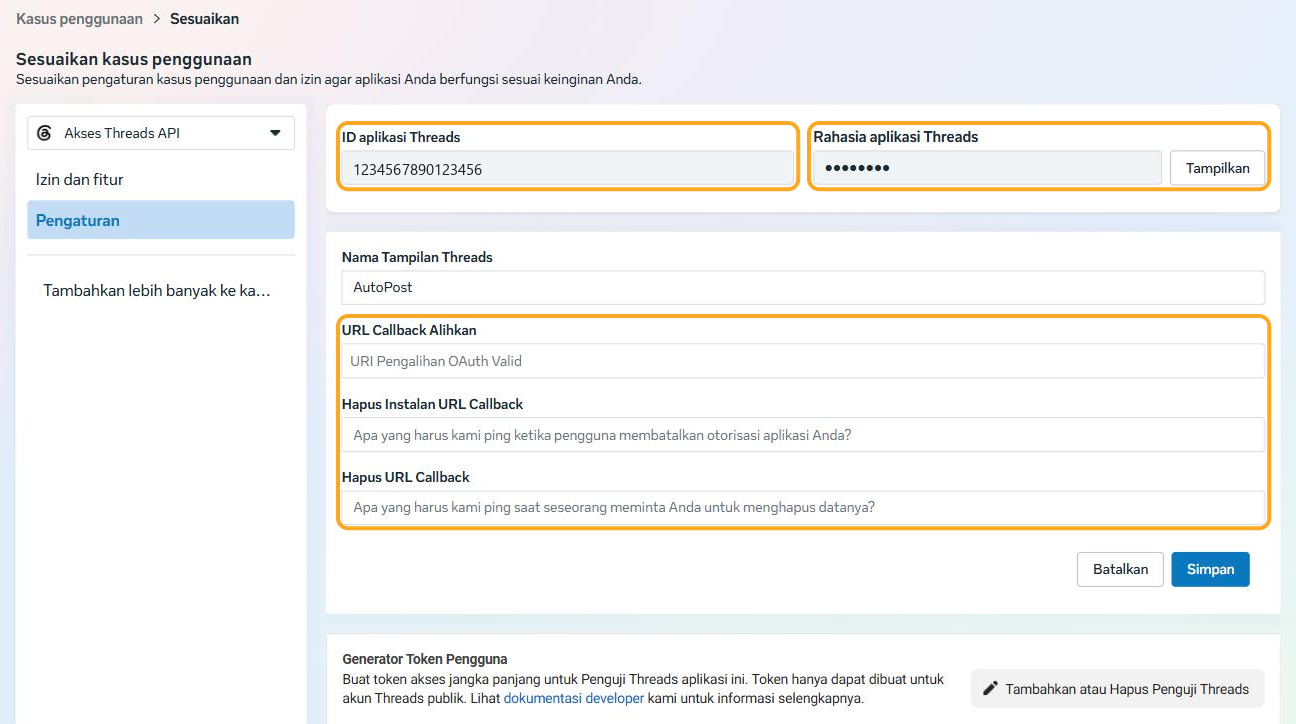This screenshot has height=724, width=1296.
Task: Click Tambahkan atau Hapus Penguji Threads button
Action: click(1117, 689)
